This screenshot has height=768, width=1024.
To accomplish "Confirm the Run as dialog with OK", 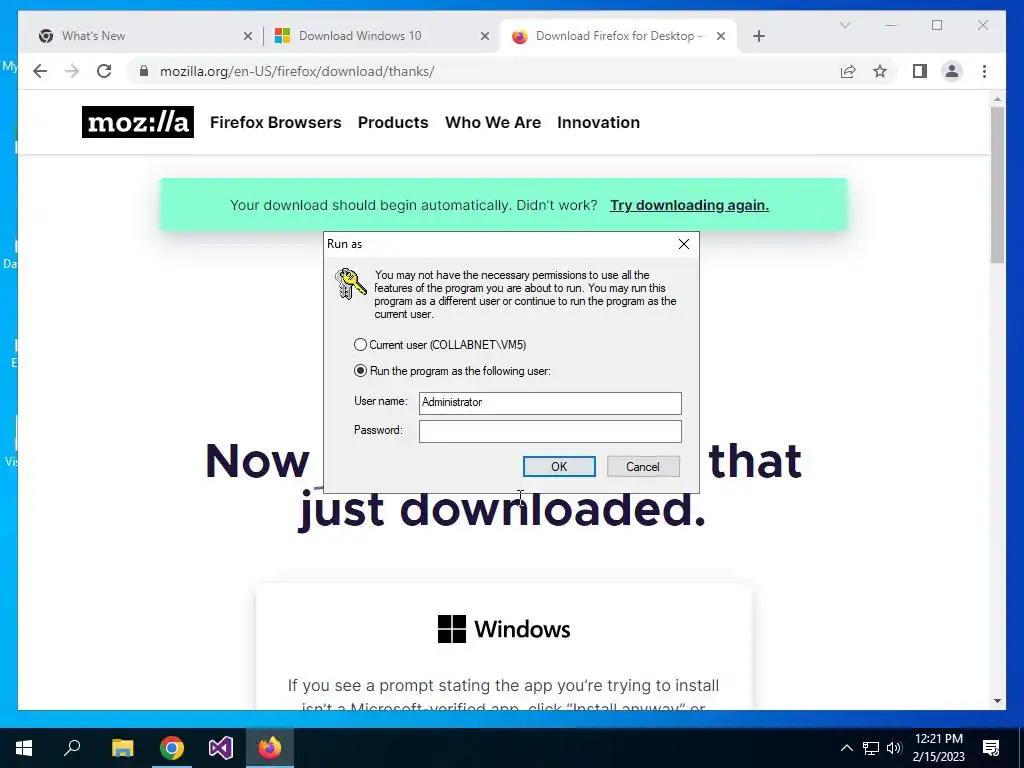I will (x=559, y=466).
